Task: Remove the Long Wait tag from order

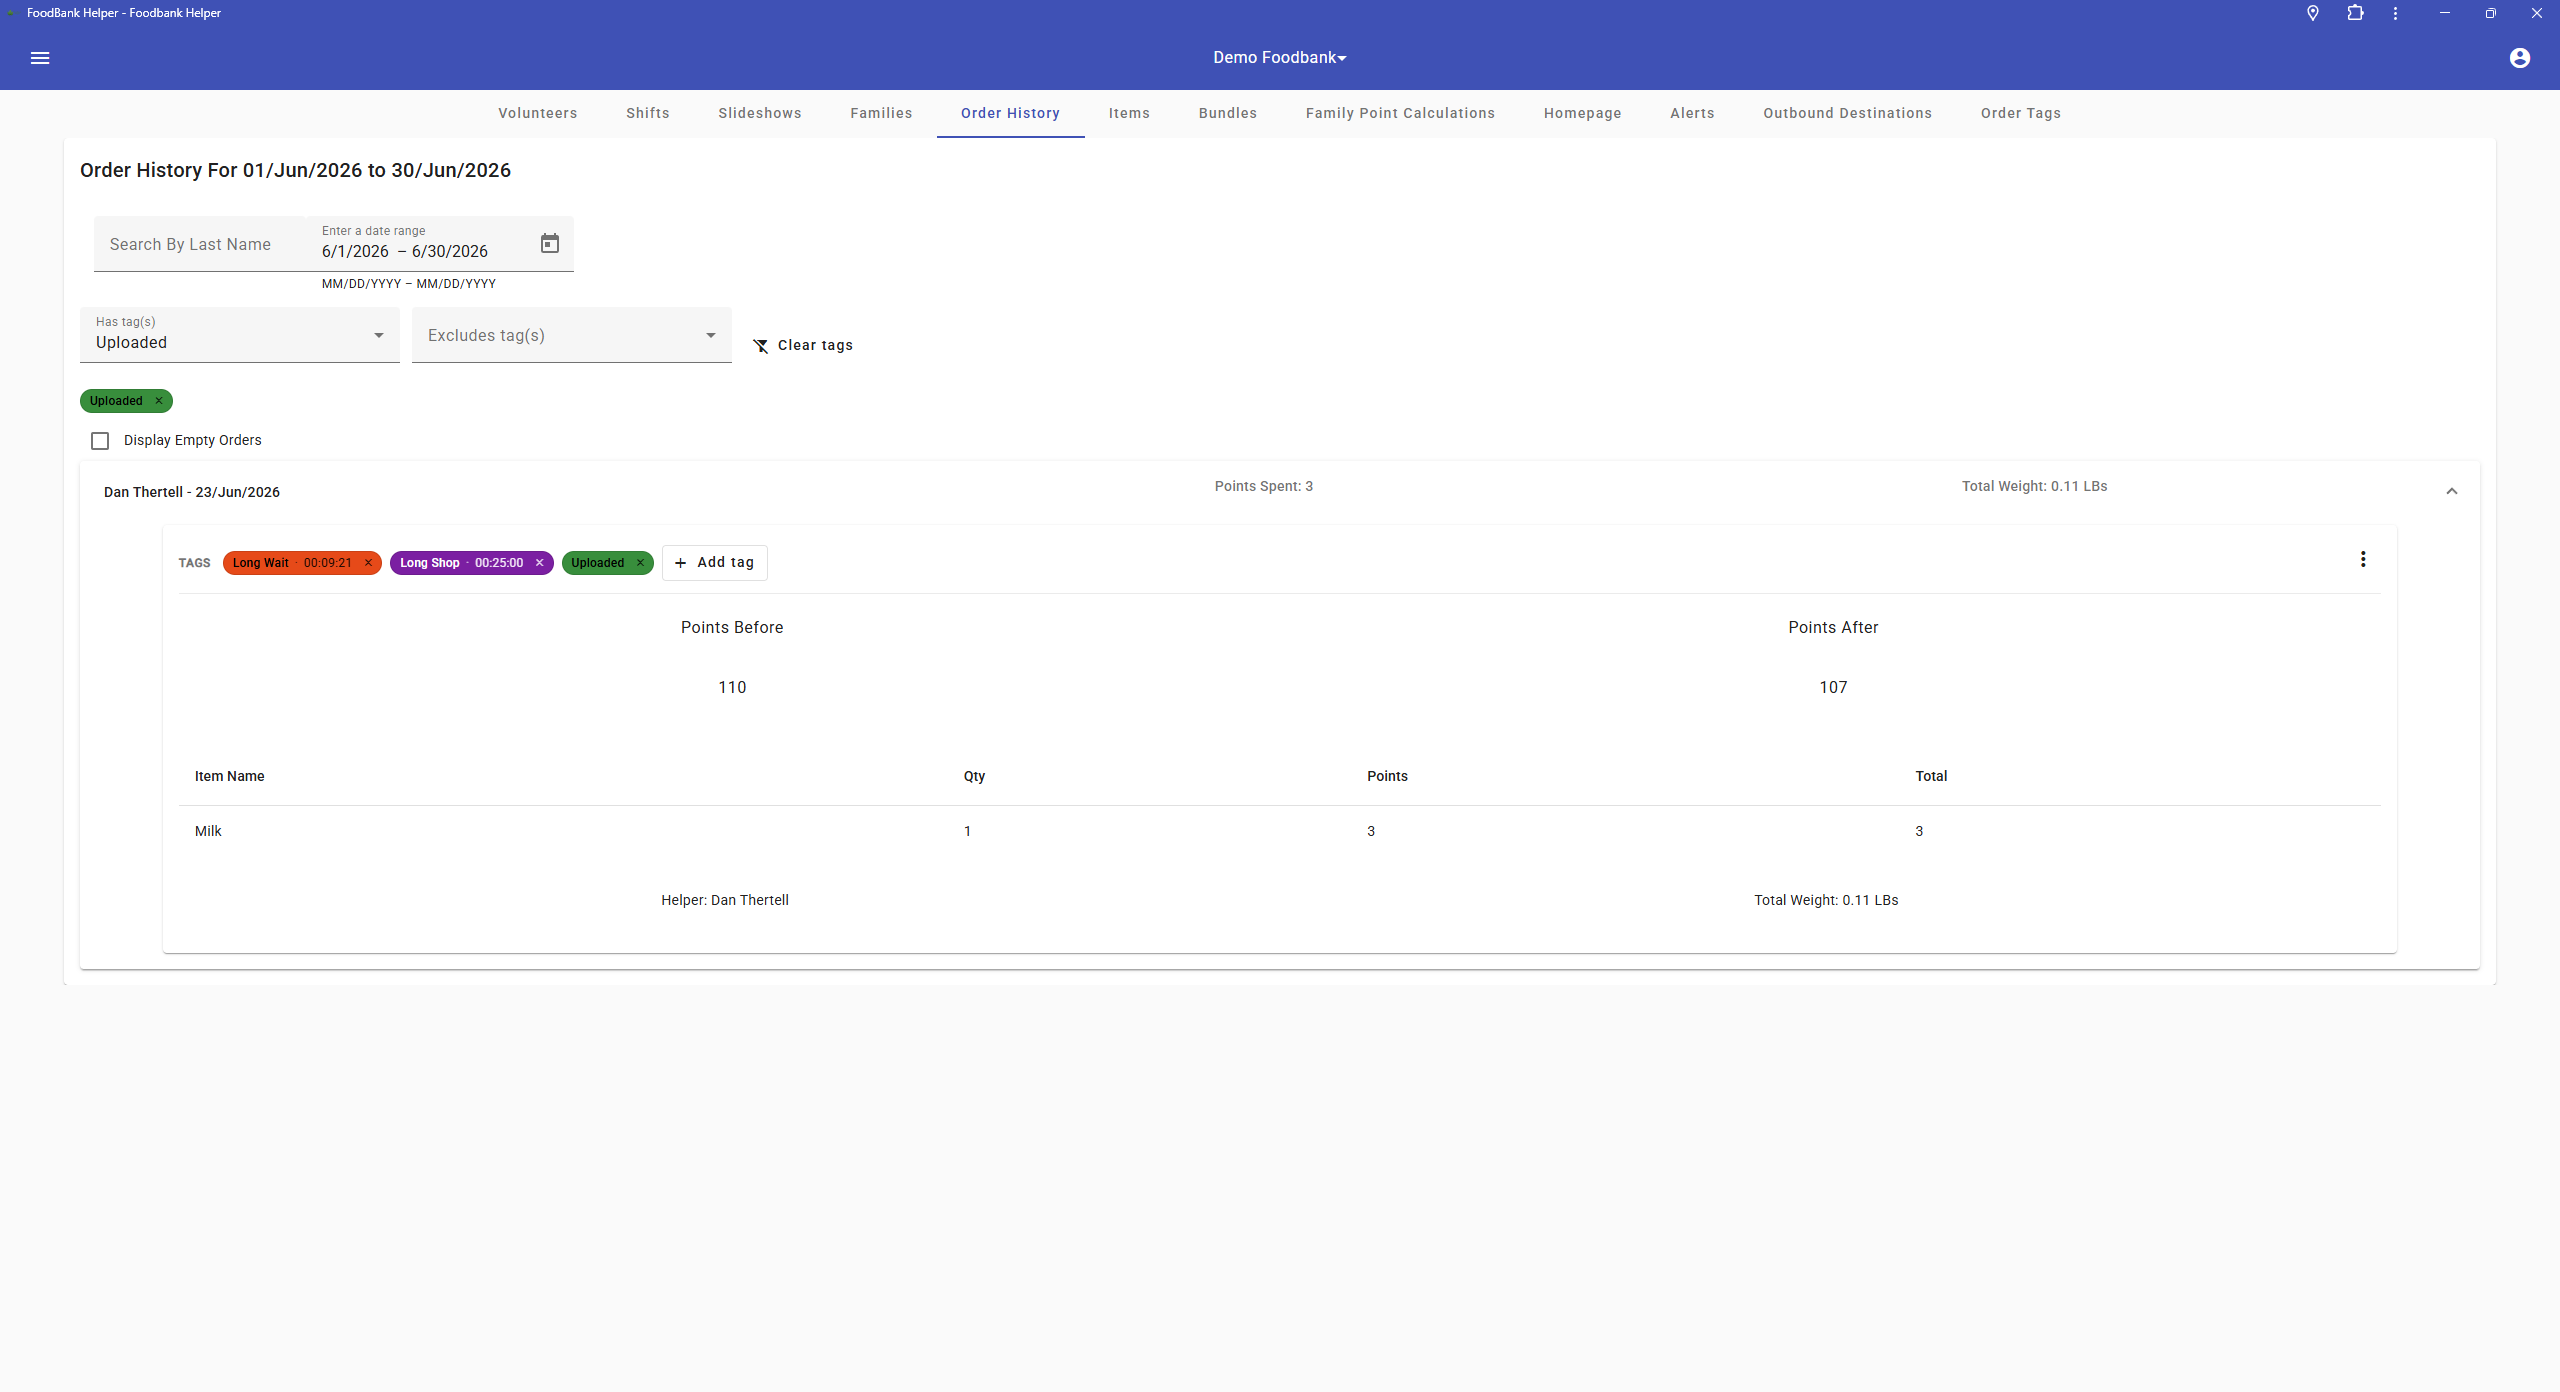Action: [368, 563]
